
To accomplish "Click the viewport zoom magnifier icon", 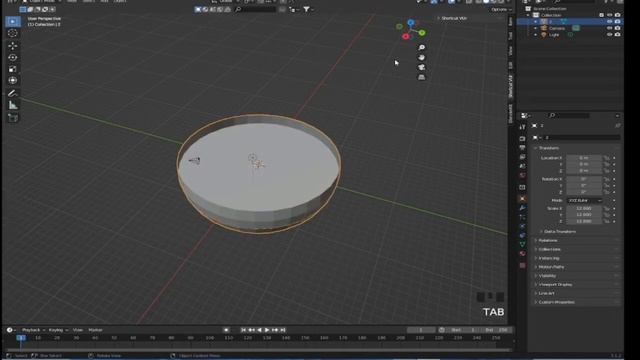I will click(x=422, y=48).
